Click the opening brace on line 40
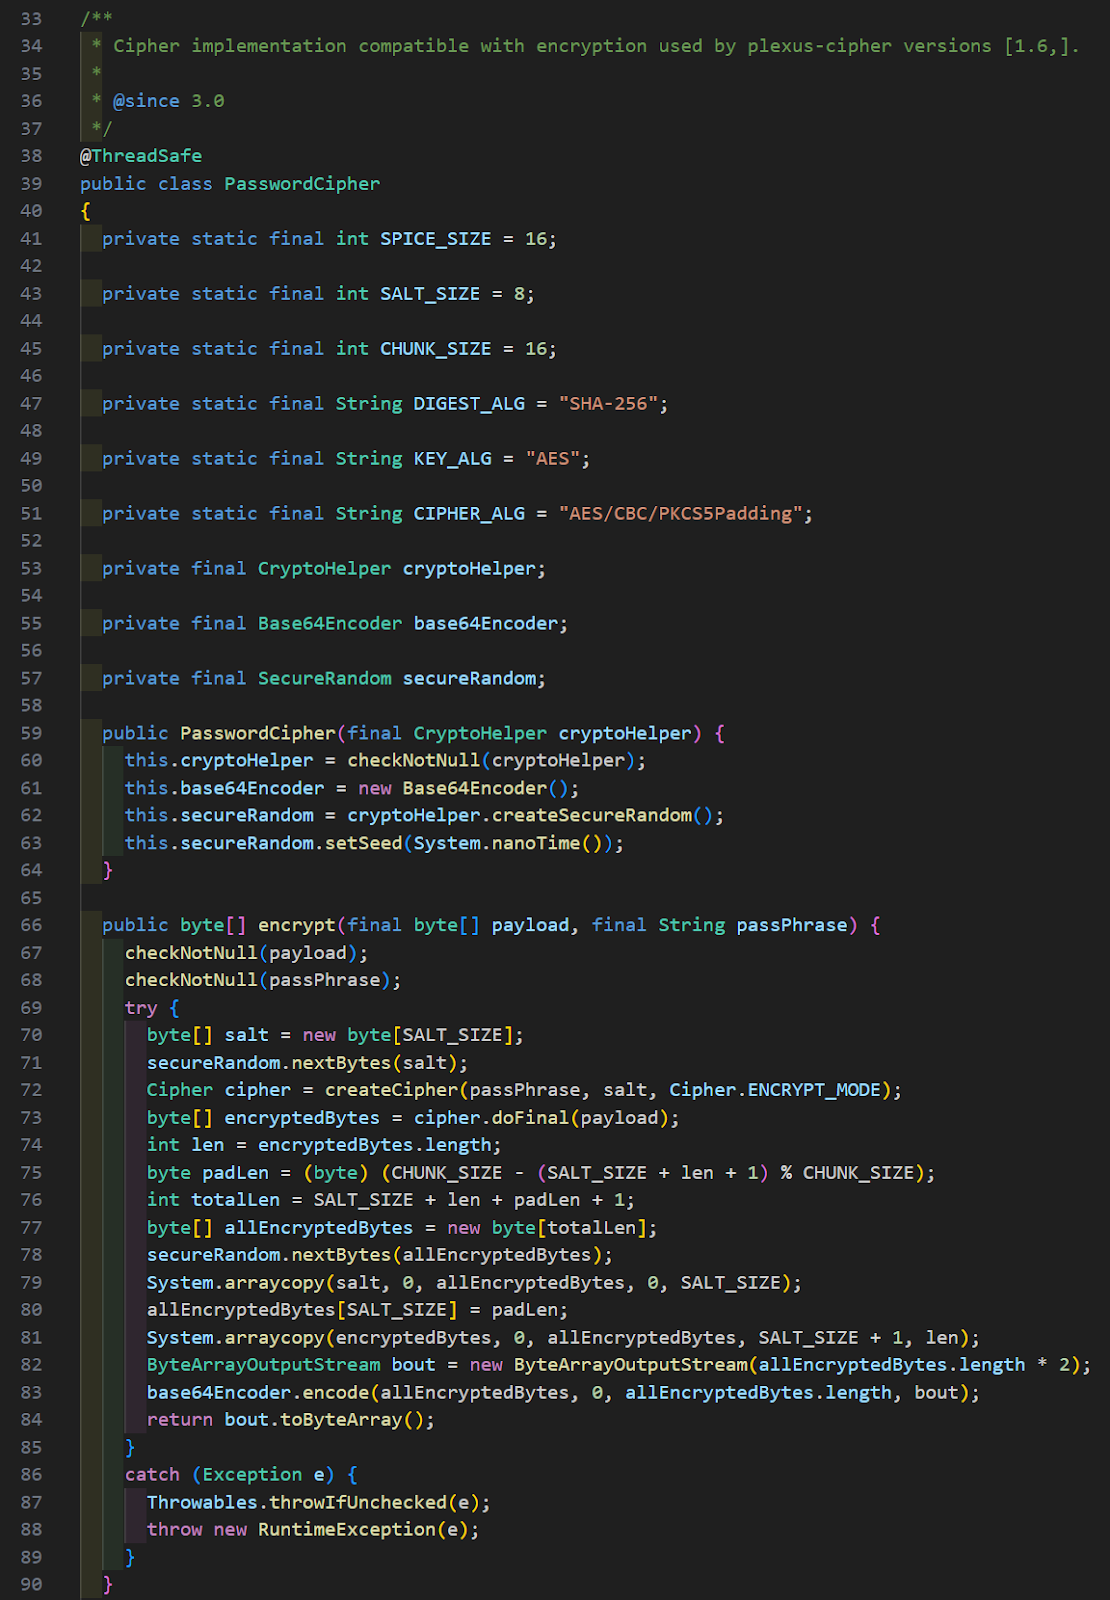This screenshot has height=1600, width=1110. point(86,211)
